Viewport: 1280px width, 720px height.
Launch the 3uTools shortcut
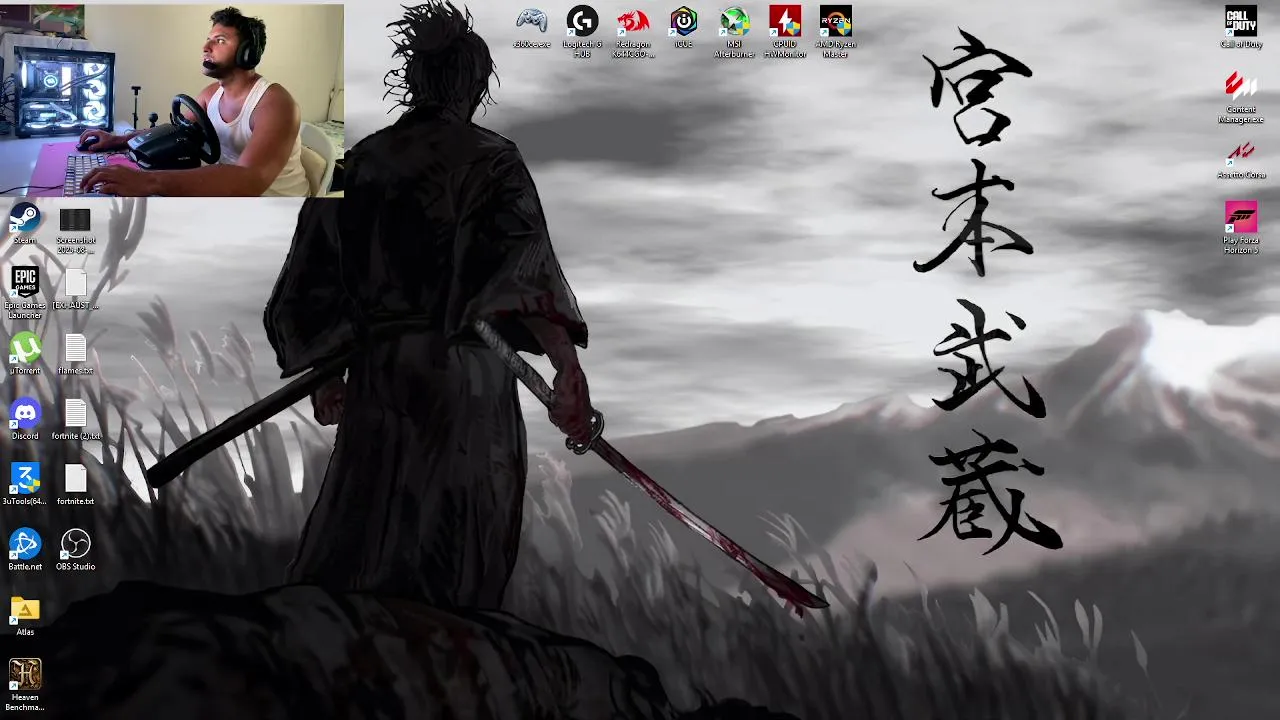pos(25,485)
